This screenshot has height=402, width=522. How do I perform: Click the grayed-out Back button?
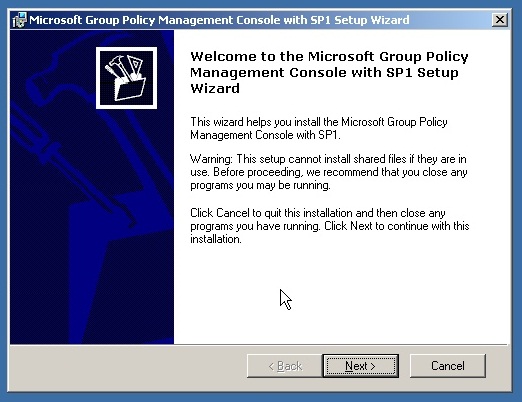click(285, 366)
